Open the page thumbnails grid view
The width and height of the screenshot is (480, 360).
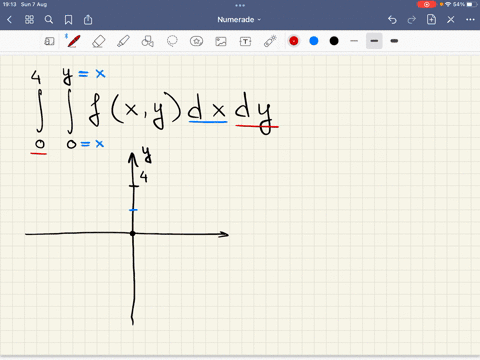(x=29, y=20)
